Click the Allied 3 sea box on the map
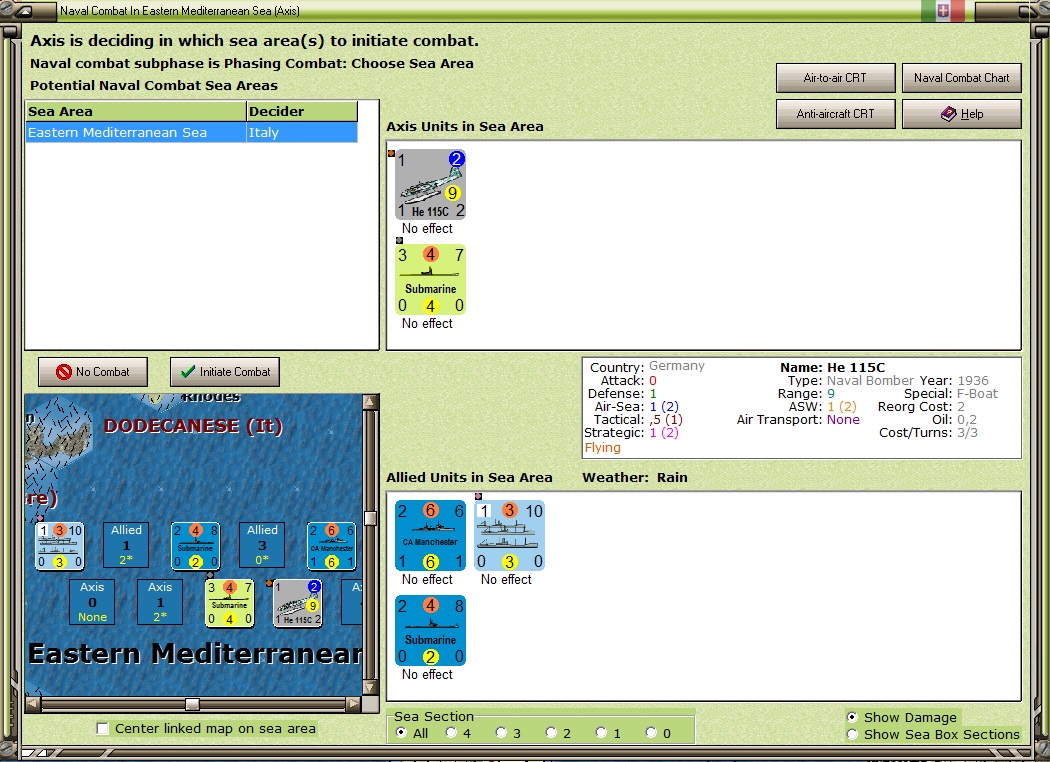Screen dimensions: 1050x762 pyautogui.click(x=262, y=545)
